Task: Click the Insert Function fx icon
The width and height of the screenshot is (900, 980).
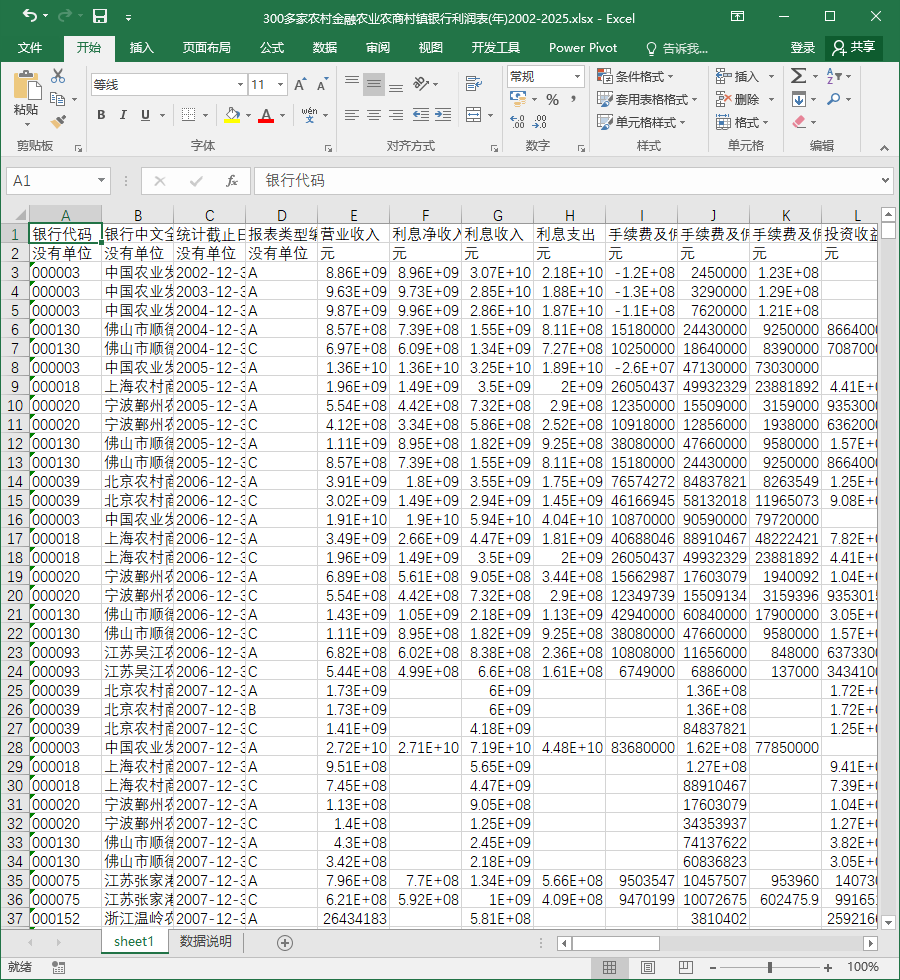Action: (x=232, y=181)
